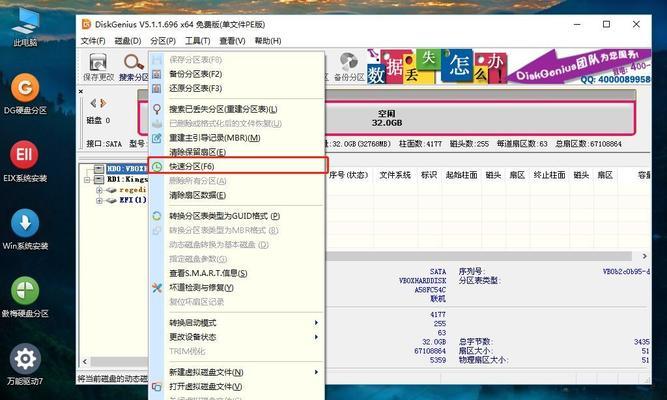Click the GUID conversion menu icon
Screen dimensions: 667x400
[157, 216]
